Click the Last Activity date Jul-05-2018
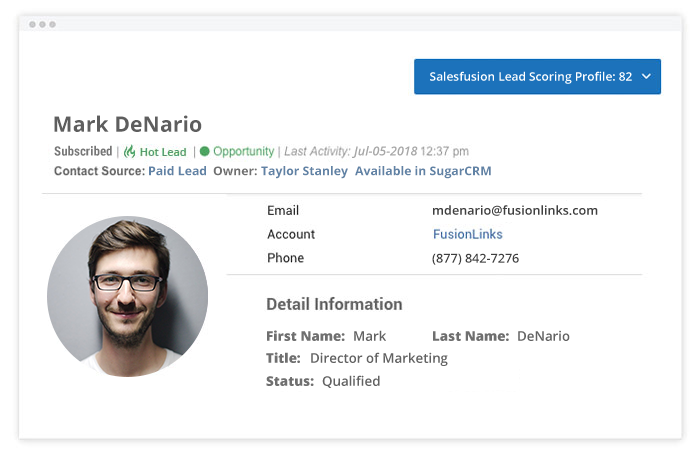This screenshot has width=700, height=457. click(386, 151)
